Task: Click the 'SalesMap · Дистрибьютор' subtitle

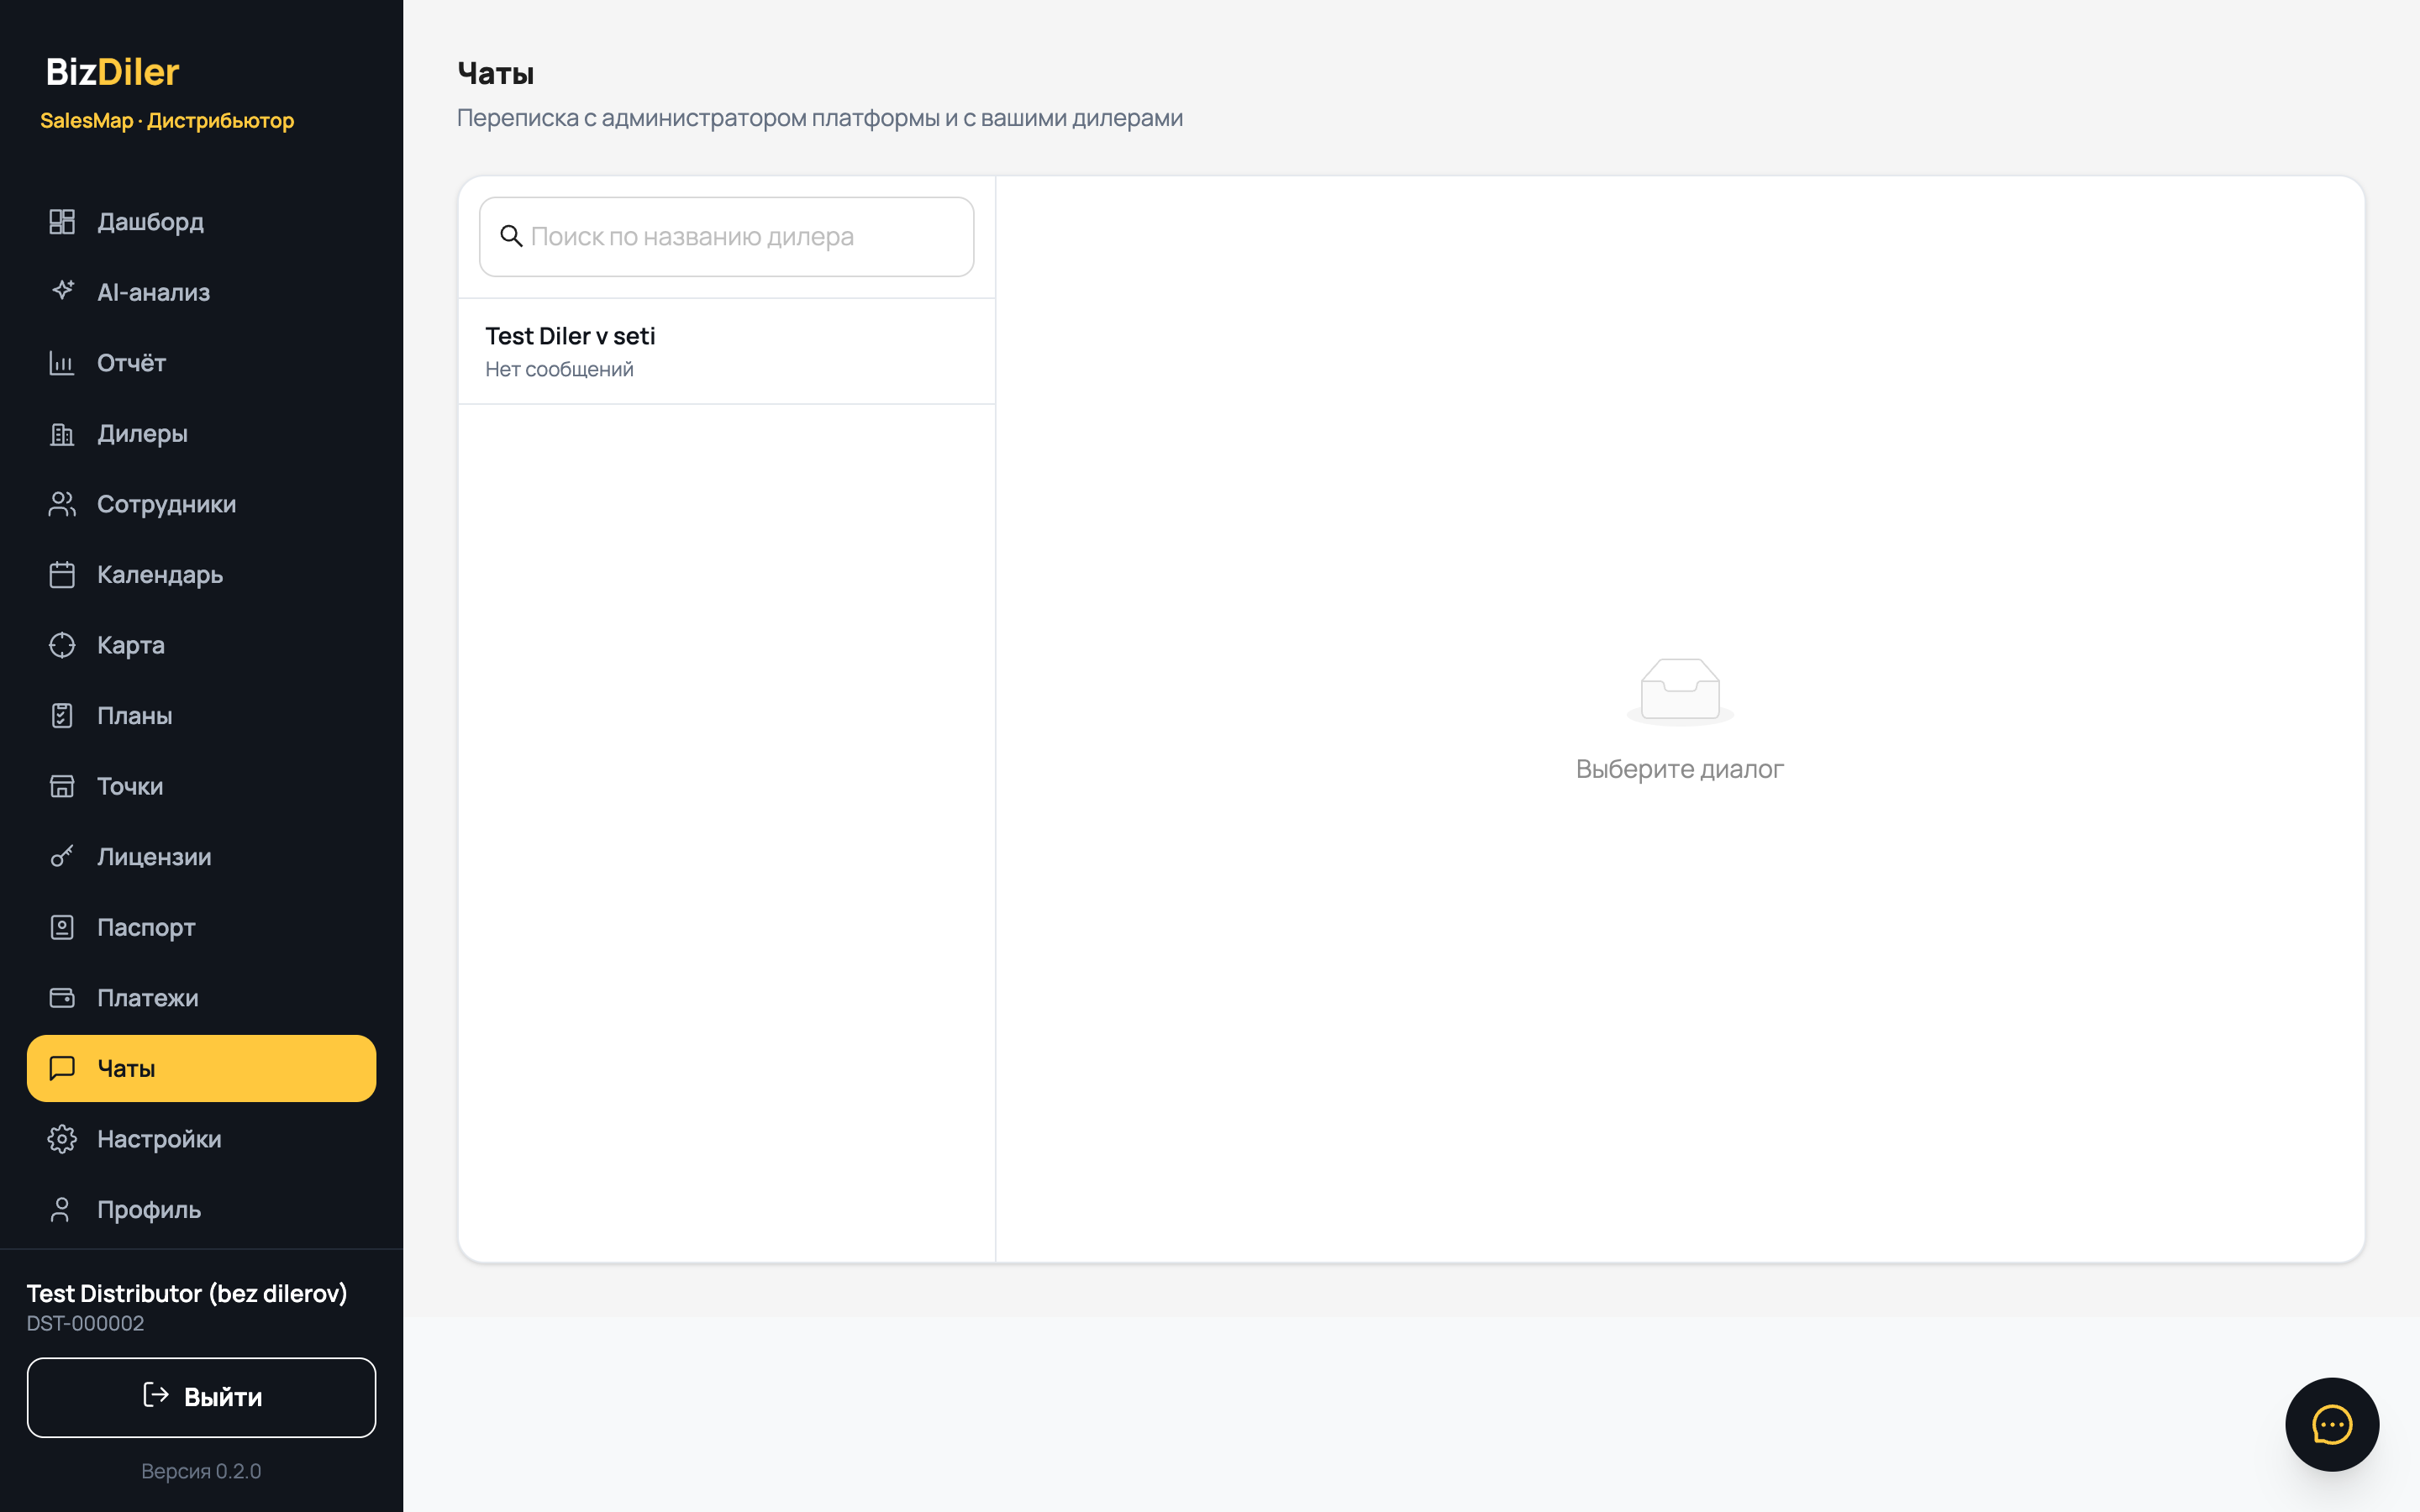Action: tap(167, 120)
